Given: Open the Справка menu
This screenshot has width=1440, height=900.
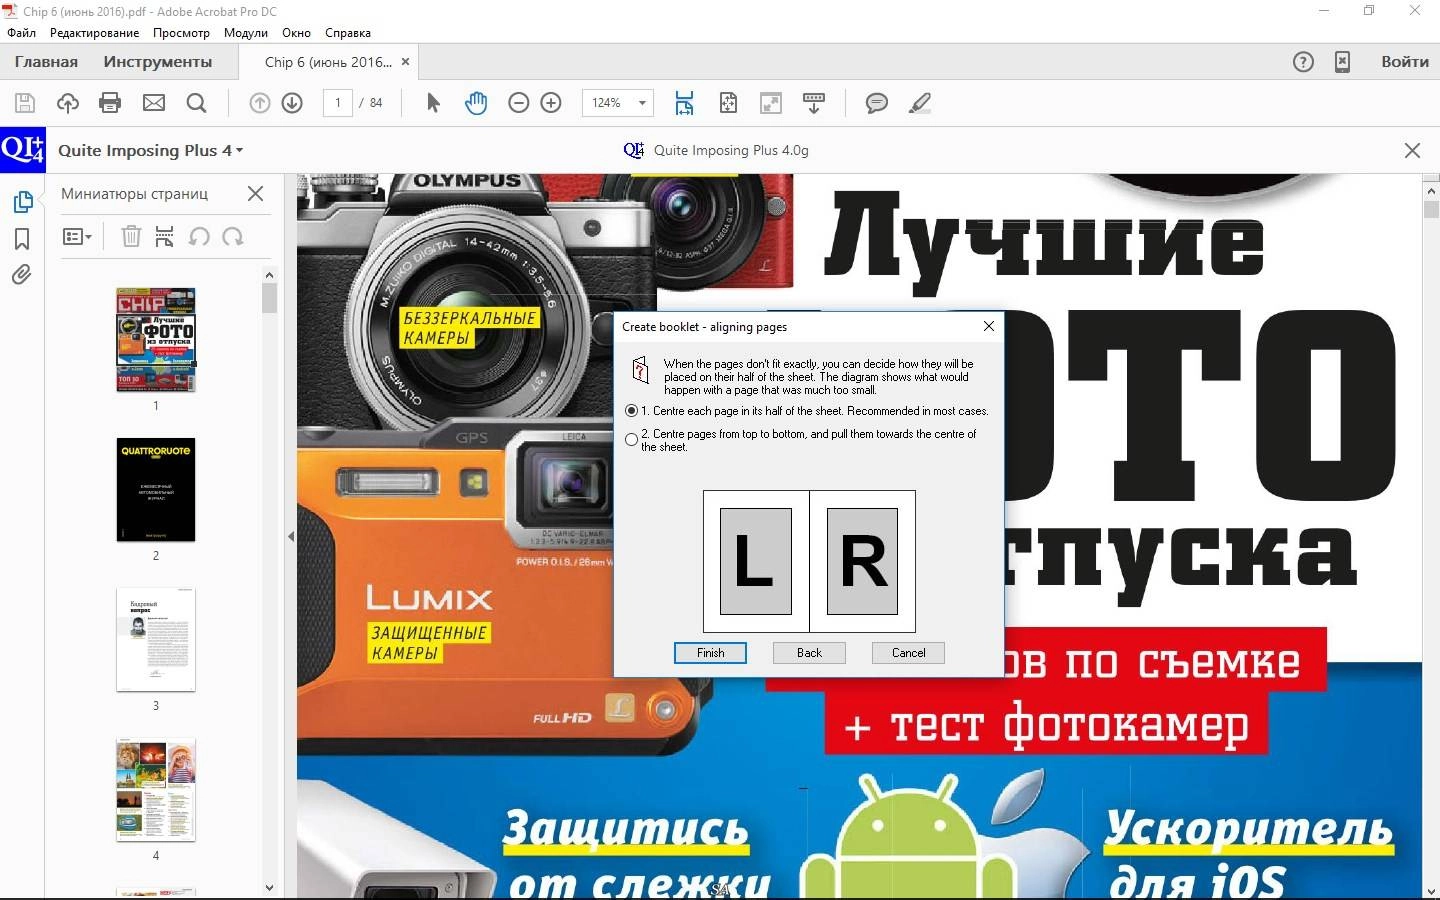Looking at the screenshot, I should (348, 33).
